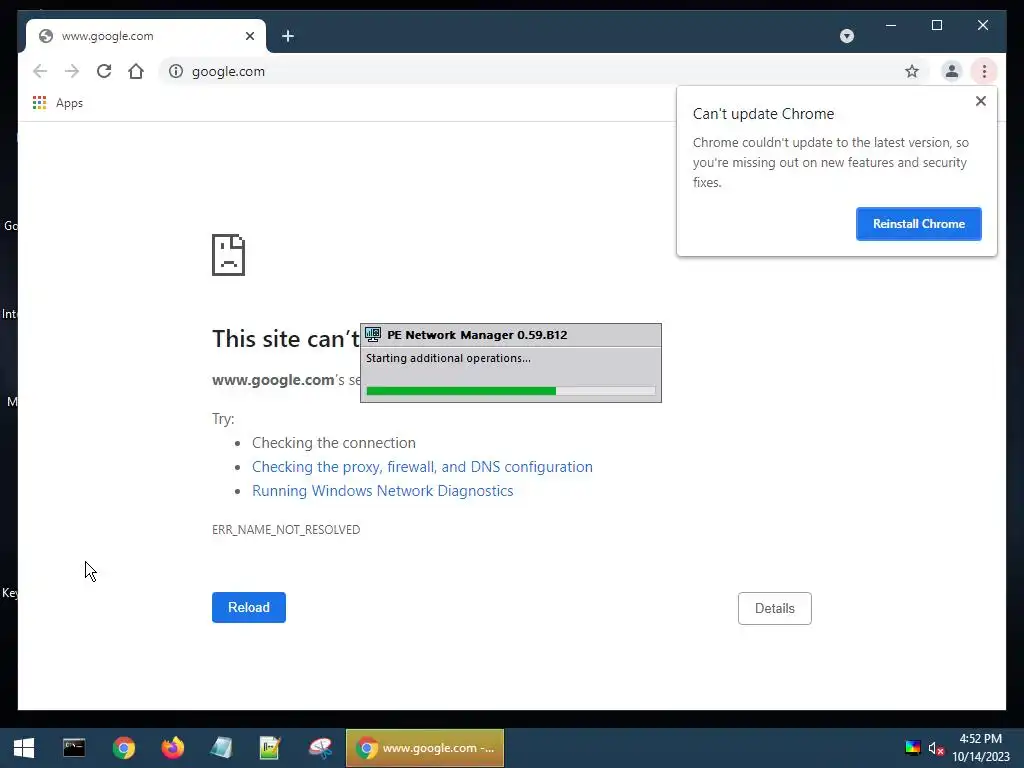The image size is (1024, 768).
Task: Open the home page via the house icon
Action: pos(136,71)
